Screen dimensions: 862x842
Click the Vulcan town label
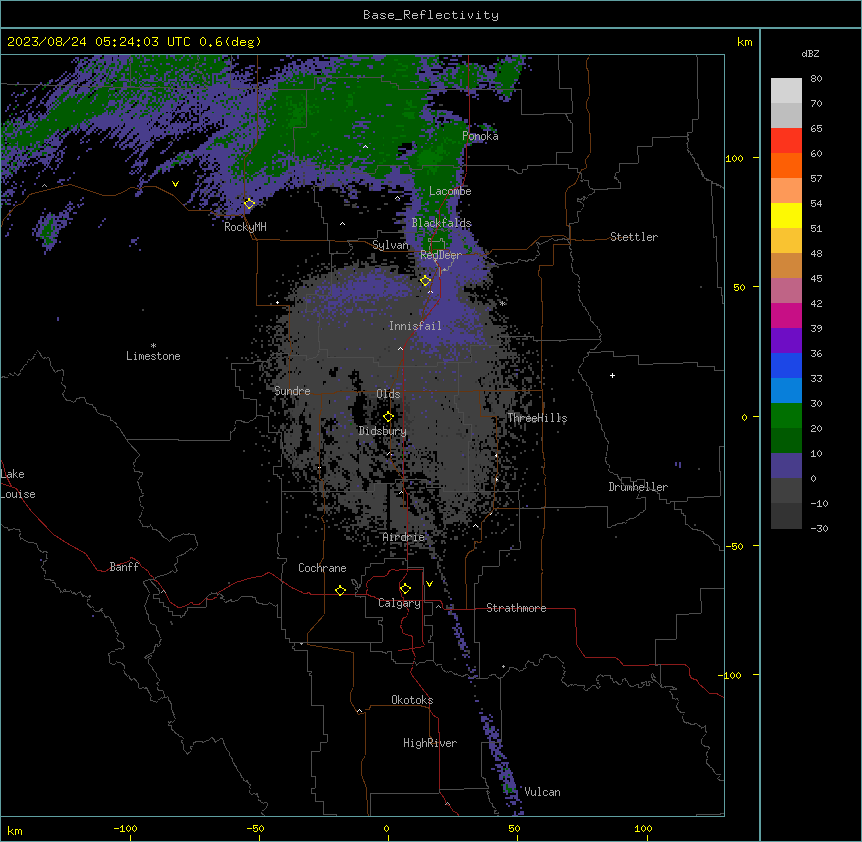[x=542, y=792]
